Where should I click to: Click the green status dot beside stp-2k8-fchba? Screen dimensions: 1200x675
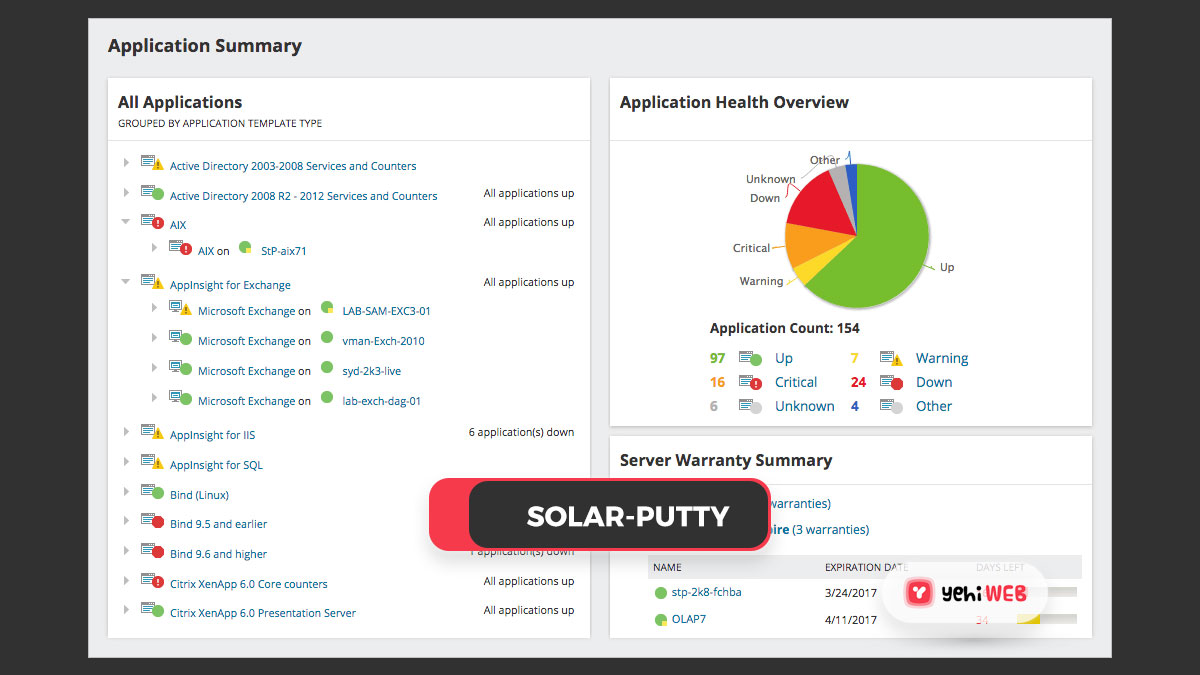tap(661, 592)
